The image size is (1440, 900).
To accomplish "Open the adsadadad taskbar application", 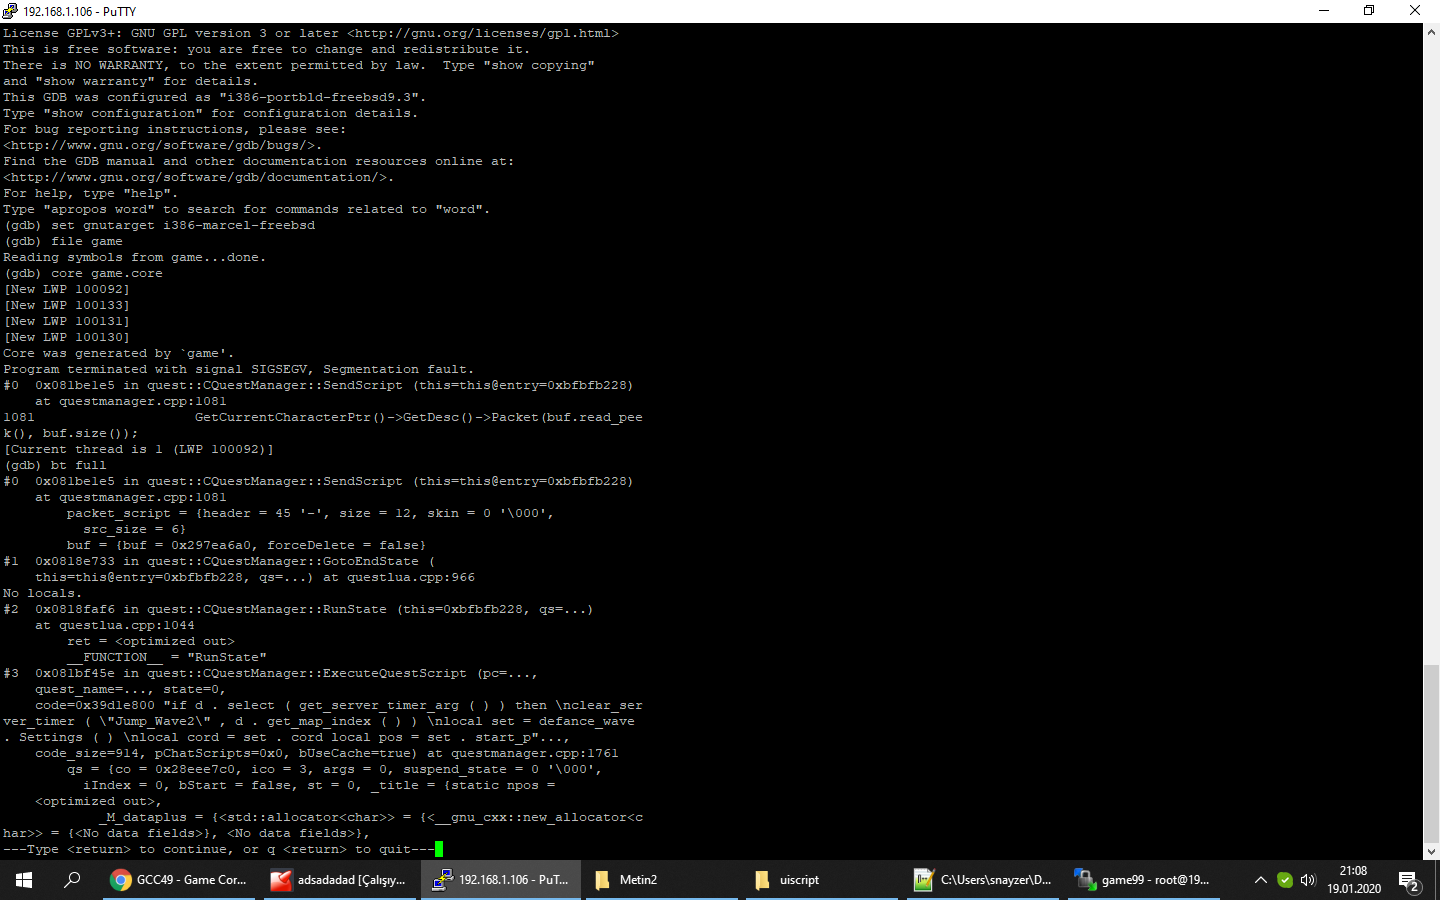I will 340,880.
